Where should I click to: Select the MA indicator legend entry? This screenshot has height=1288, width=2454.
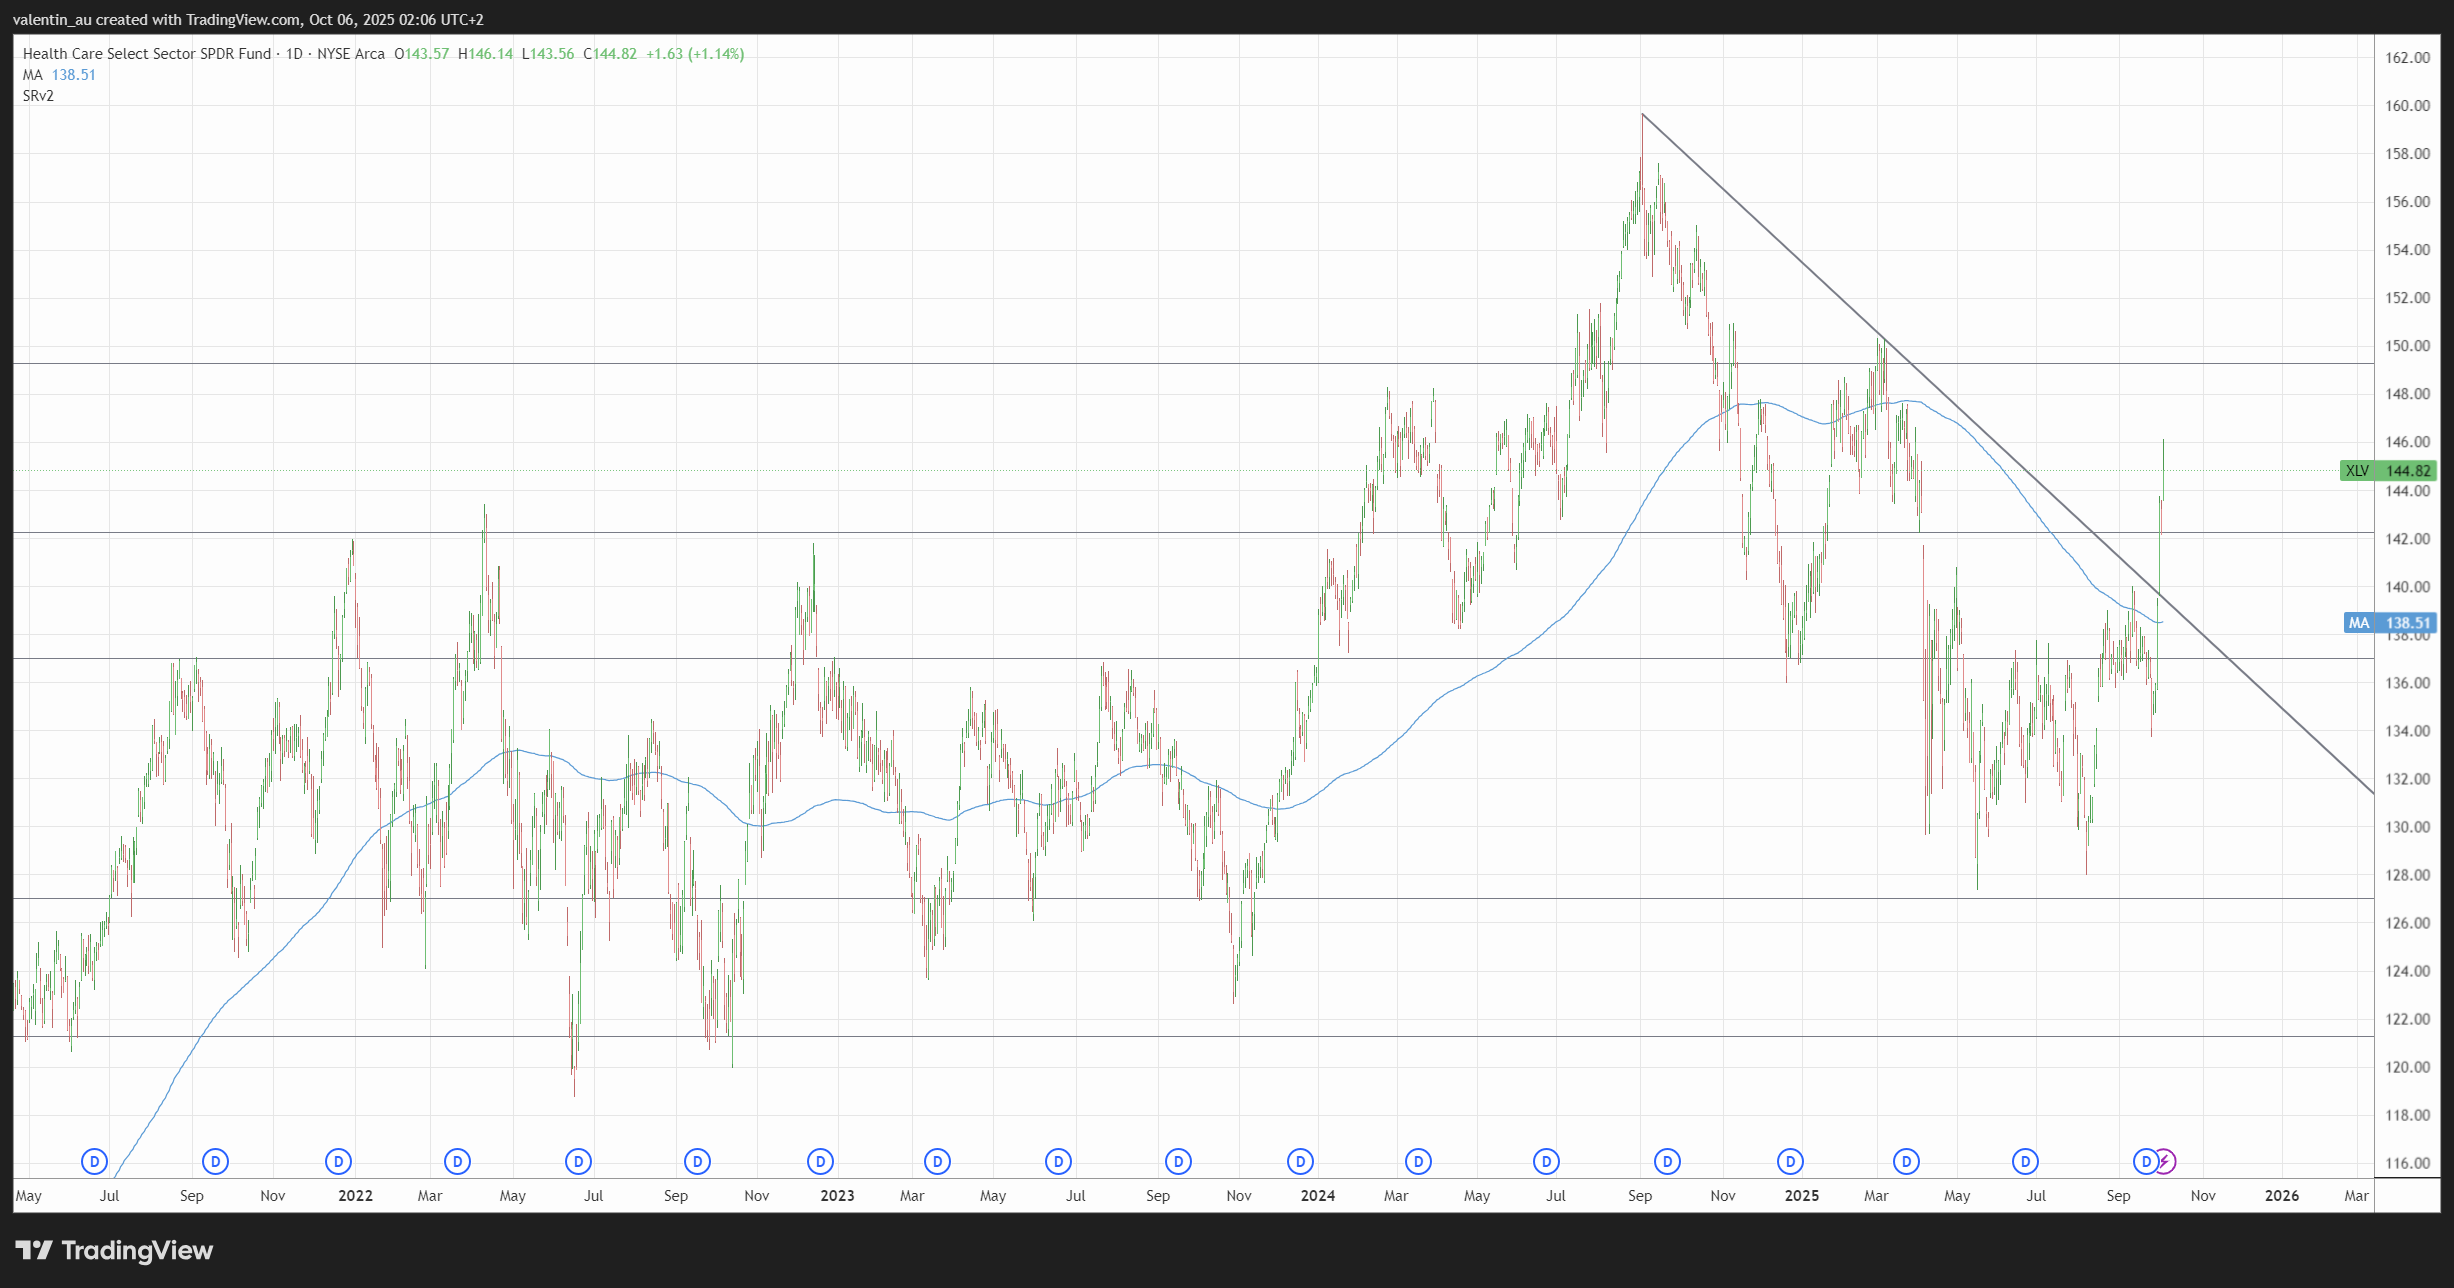34,75
